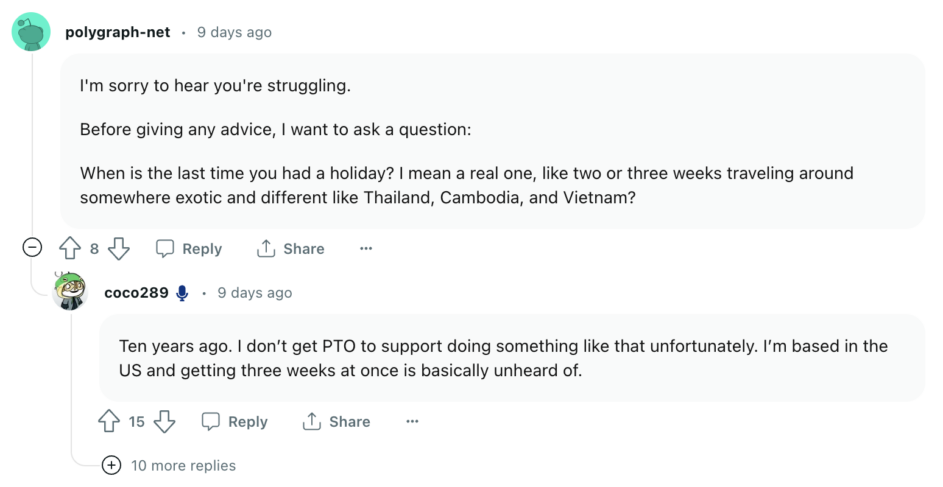Screen dimensions: 943x487
Task: Share coco289's reply
Action: (x=336, y=421)
